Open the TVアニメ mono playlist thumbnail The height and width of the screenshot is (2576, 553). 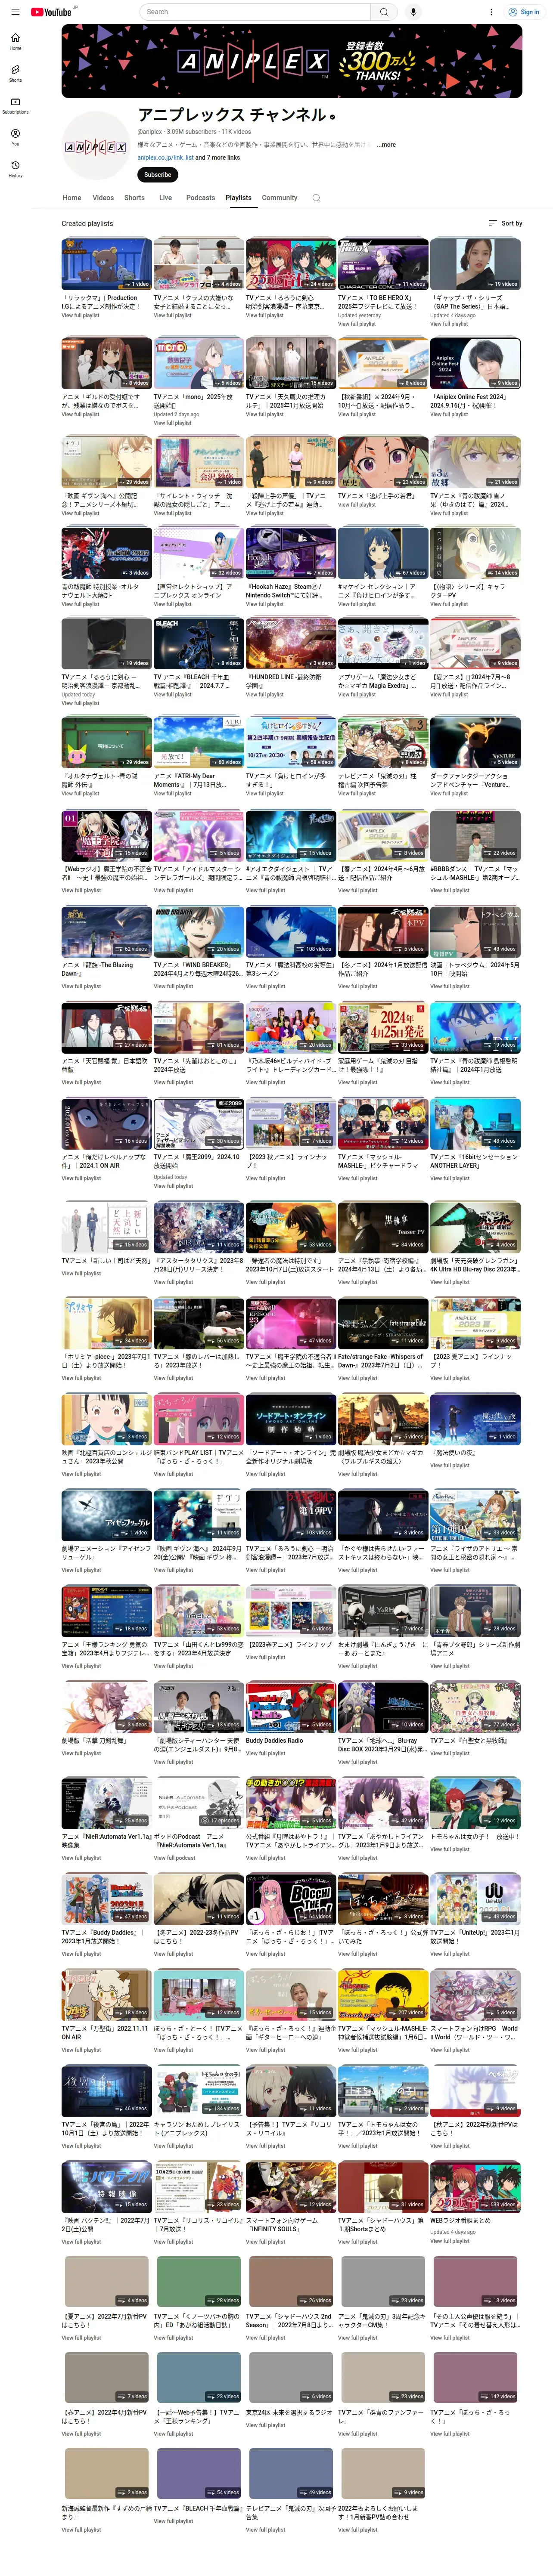click(199, 362)
